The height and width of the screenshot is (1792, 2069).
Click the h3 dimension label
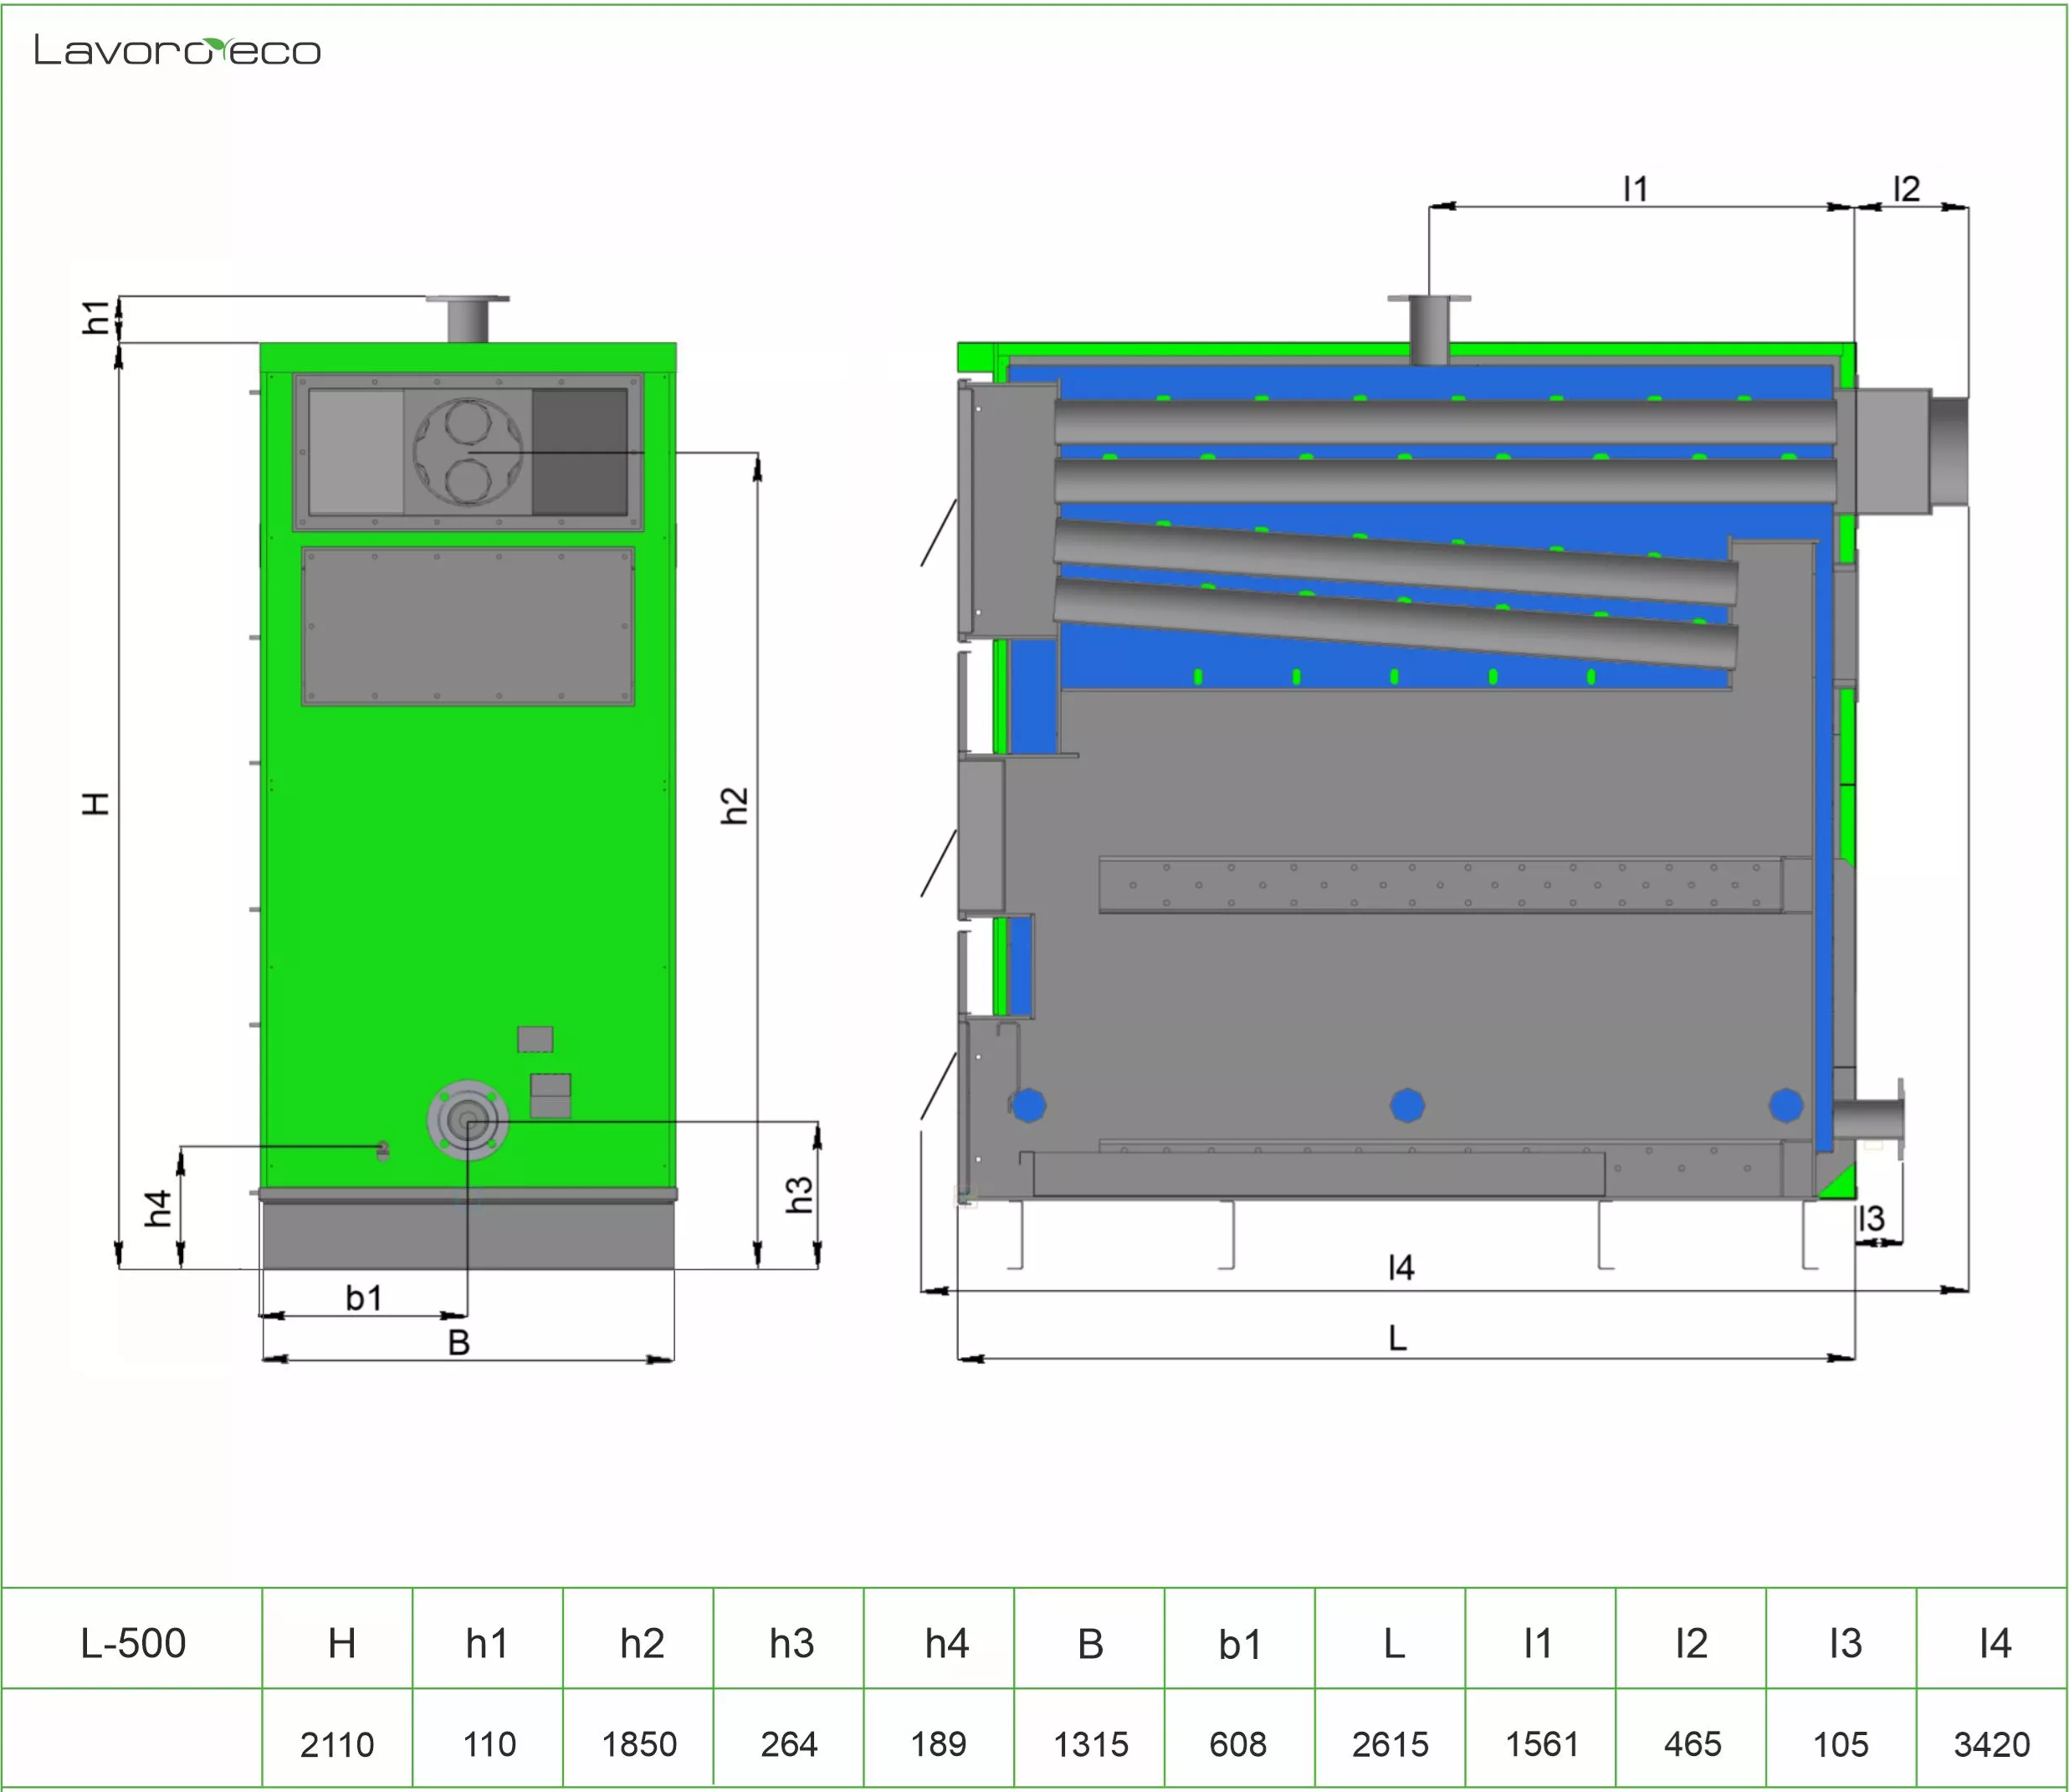[x=799, y=1194]
